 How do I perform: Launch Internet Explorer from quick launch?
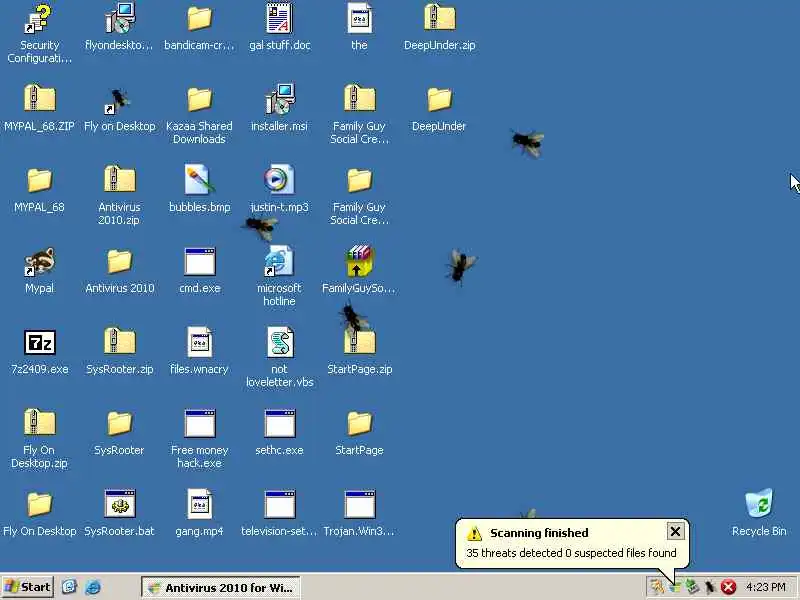[93, 587]
